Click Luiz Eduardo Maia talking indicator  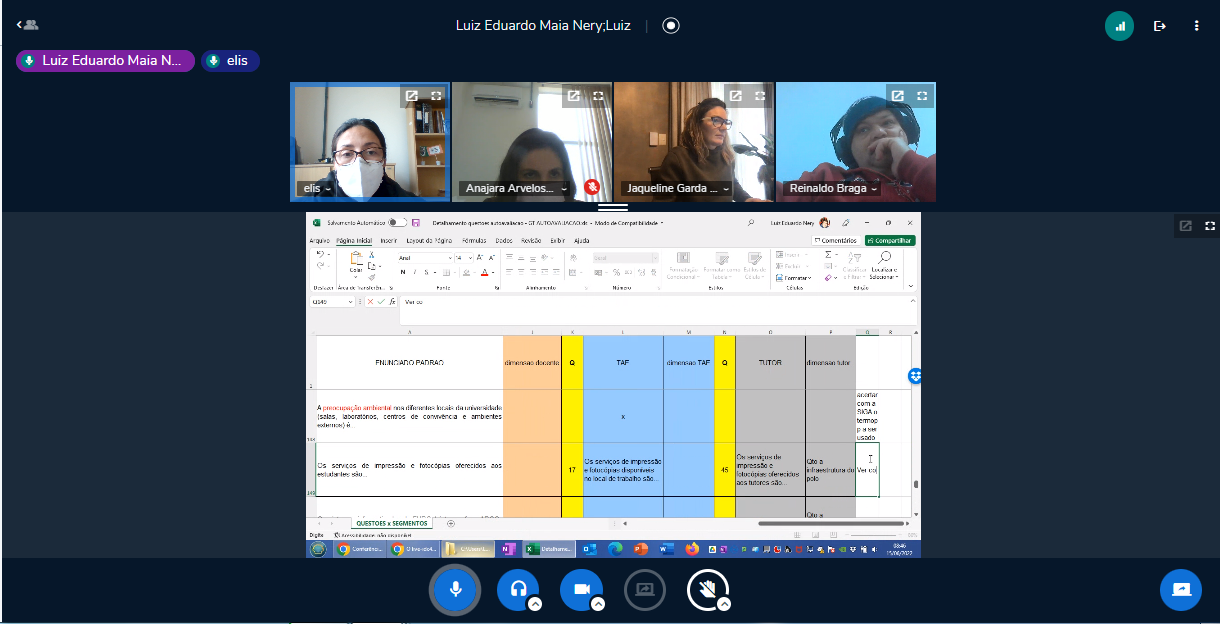pyautogui.click(x=105, y=61)
